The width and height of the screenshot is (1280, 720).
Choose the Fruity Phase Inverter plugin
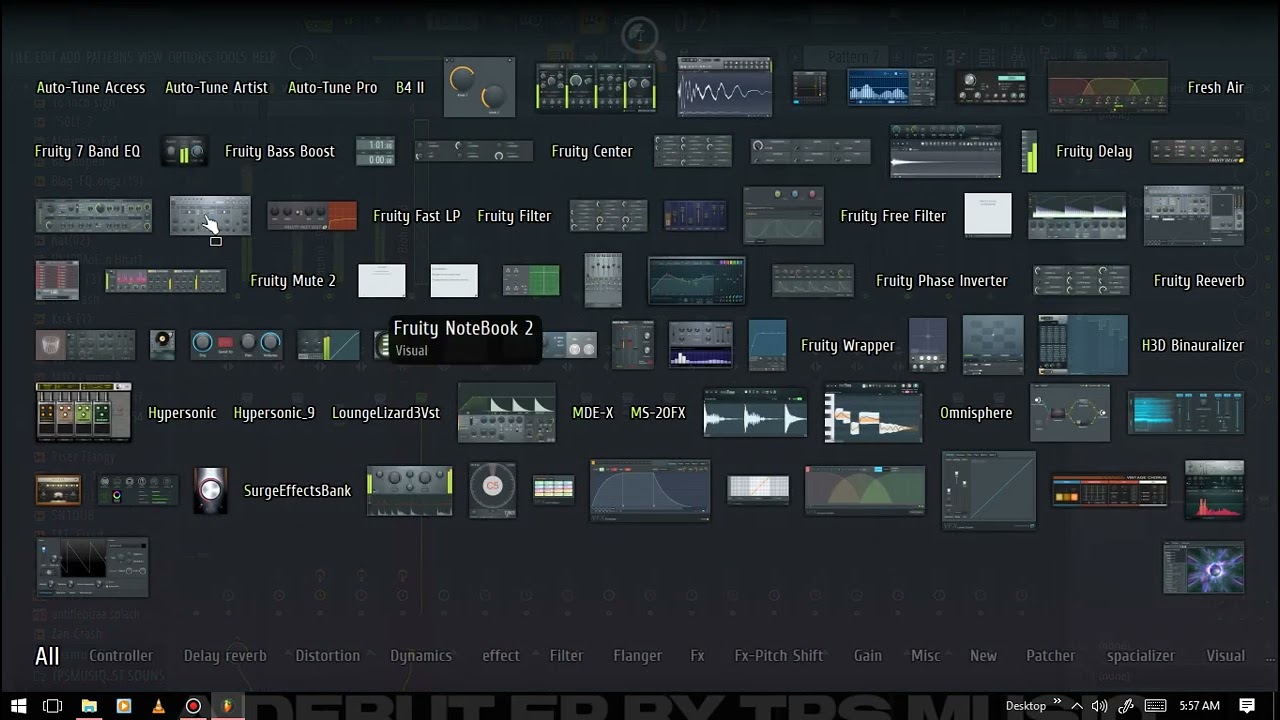(942, 281)
